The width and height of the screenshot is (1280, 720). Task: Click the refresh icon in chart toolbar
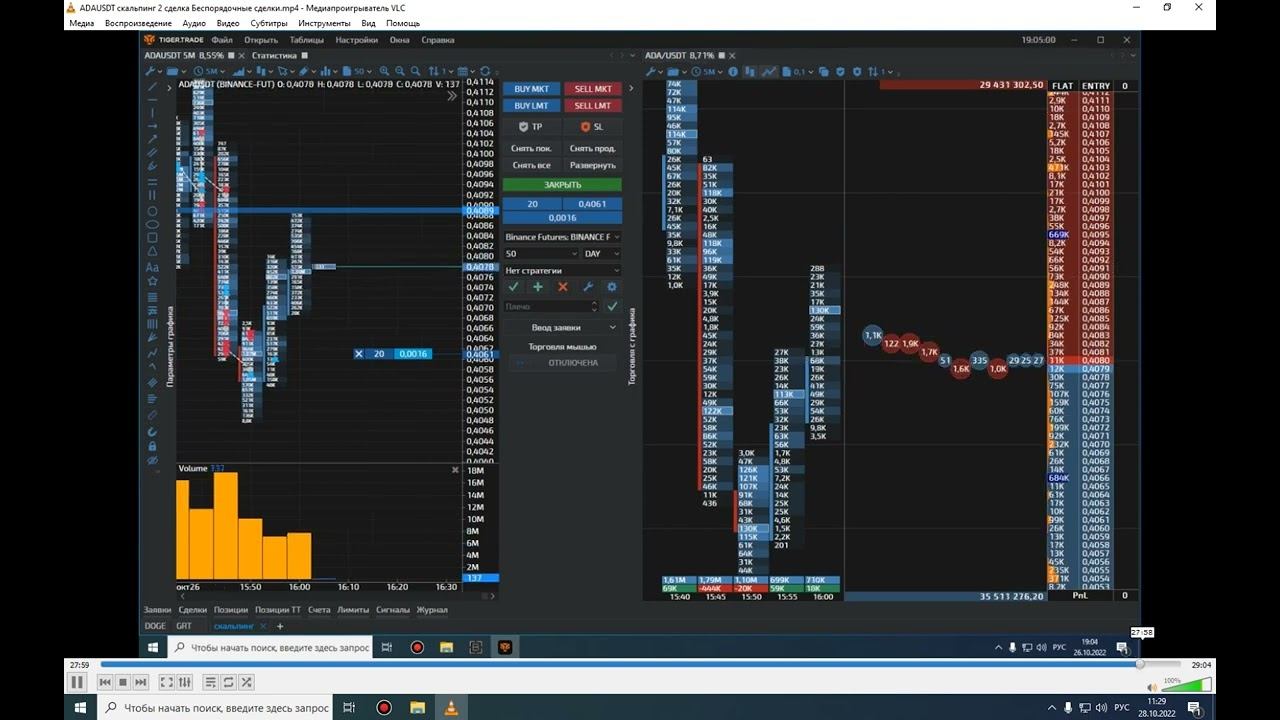pos(485,71)
